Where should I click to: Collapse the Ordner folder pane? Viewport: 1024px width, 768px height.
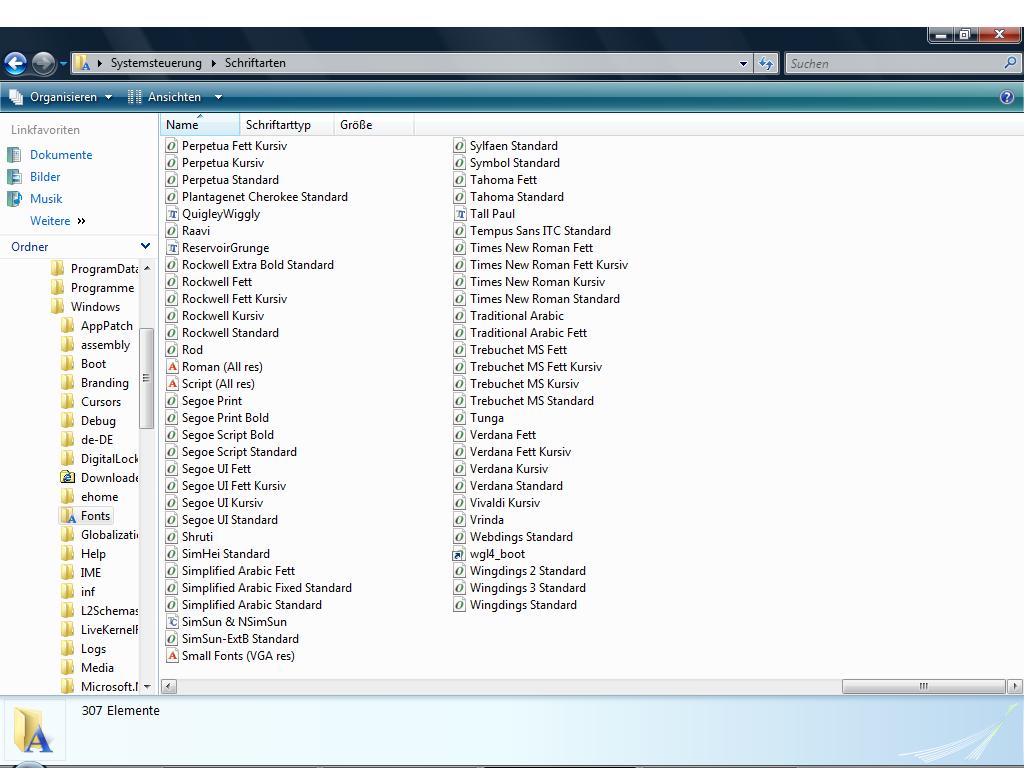tap(145, 246)
